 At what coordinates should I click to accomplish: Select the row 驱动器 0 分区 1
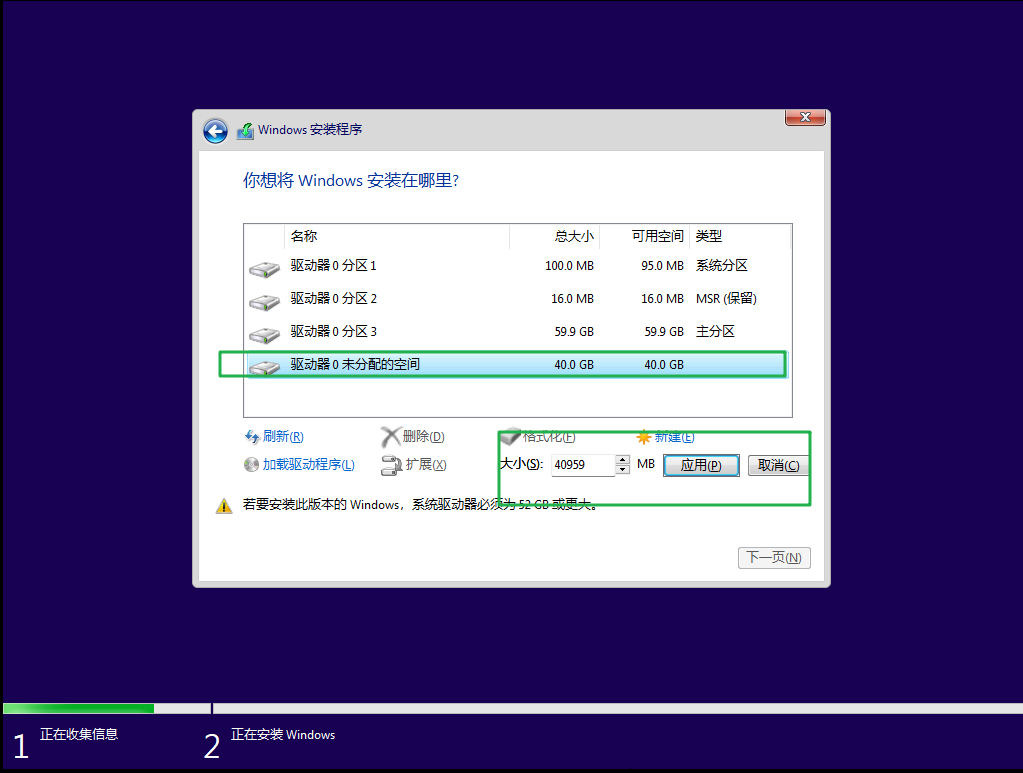pos(518,266)
